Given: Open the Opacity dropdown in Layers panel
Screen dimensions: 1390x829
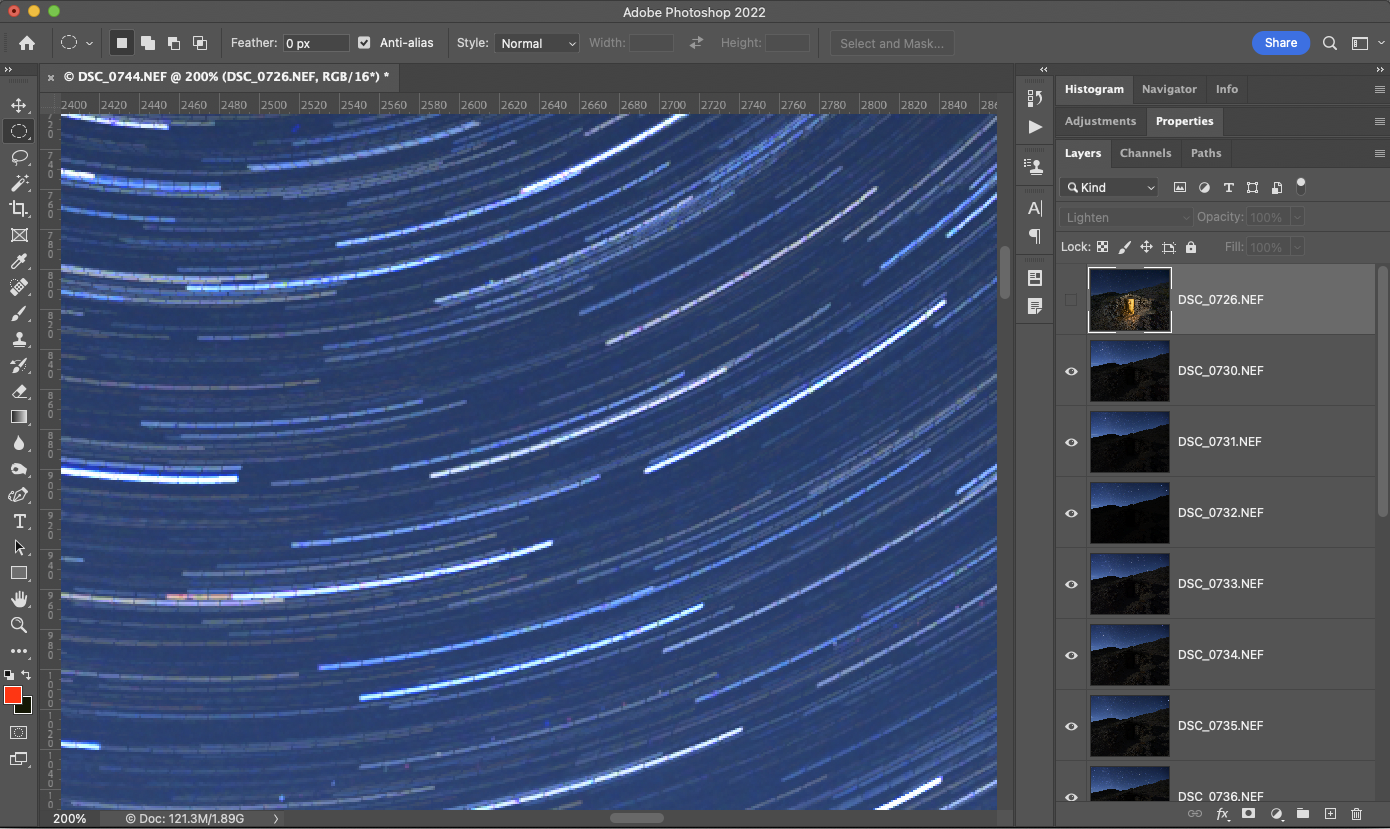Looking at the screenshot, I should click(x=1298, y=217).
